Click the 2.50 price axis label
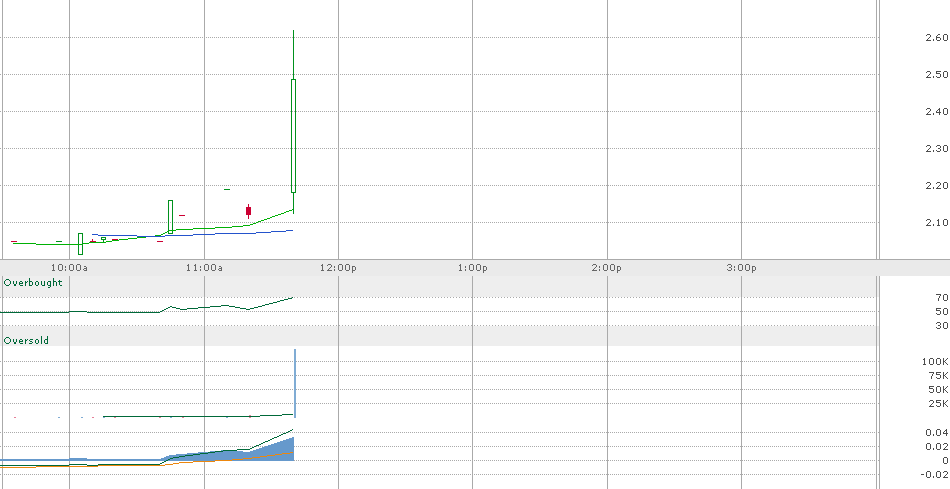Viewport: 950px width, 489px height. pos(937,75)
